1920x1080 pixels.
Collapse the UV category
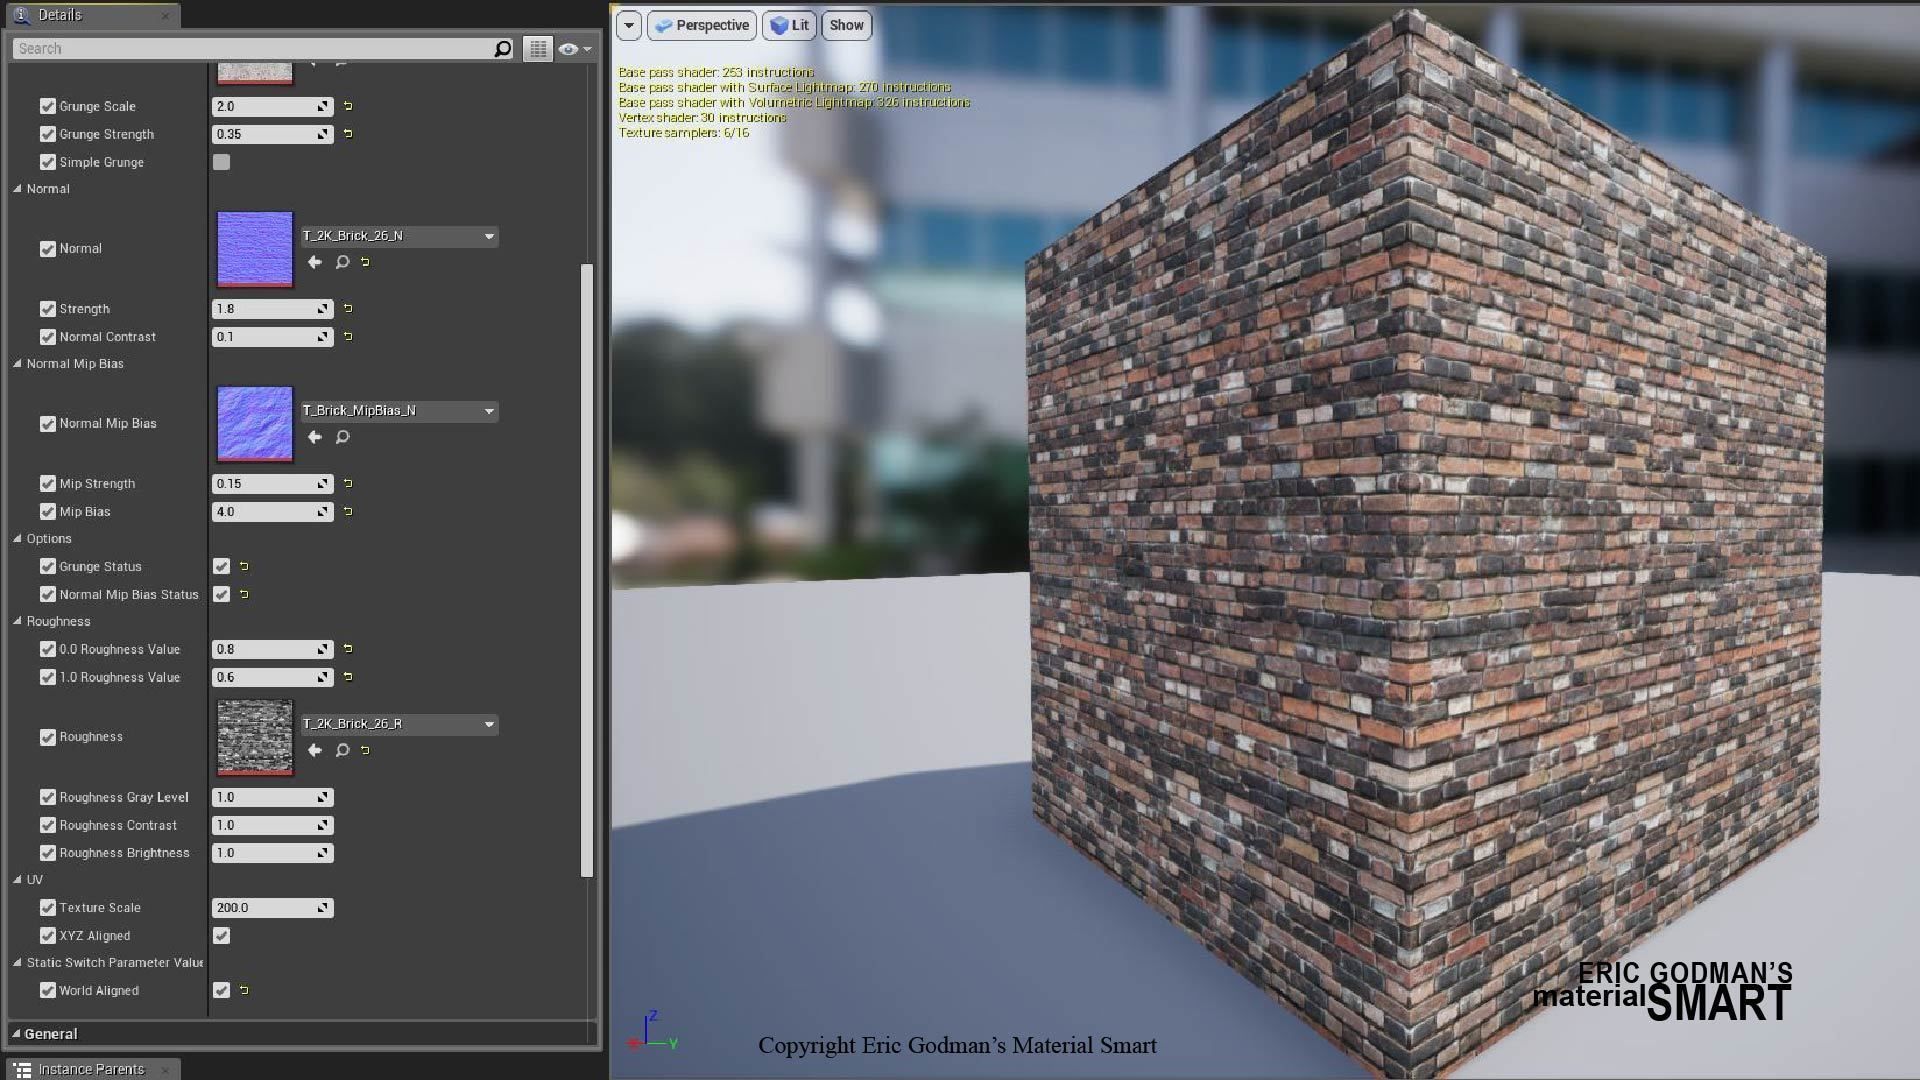(x=17, y=880)
